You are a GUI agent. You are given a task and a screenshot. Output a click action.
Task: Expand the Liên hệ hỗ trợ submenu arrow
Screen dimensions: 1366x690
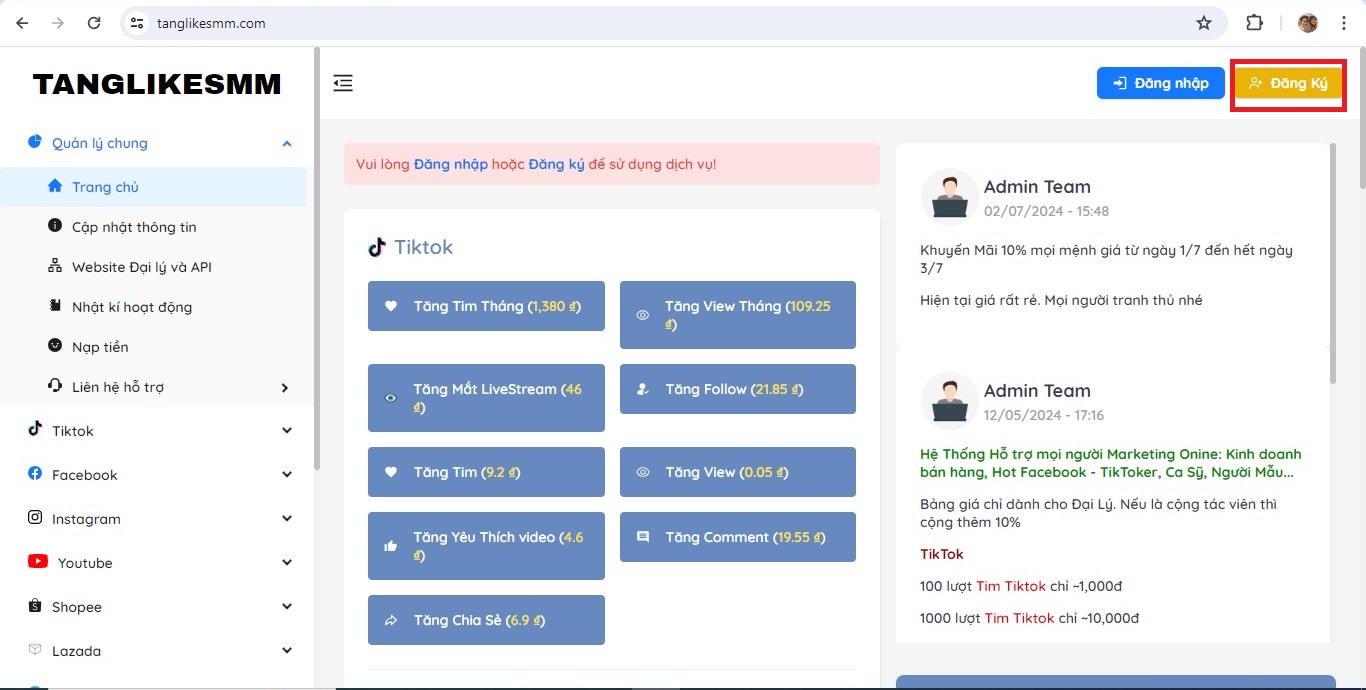pos(285,388)
